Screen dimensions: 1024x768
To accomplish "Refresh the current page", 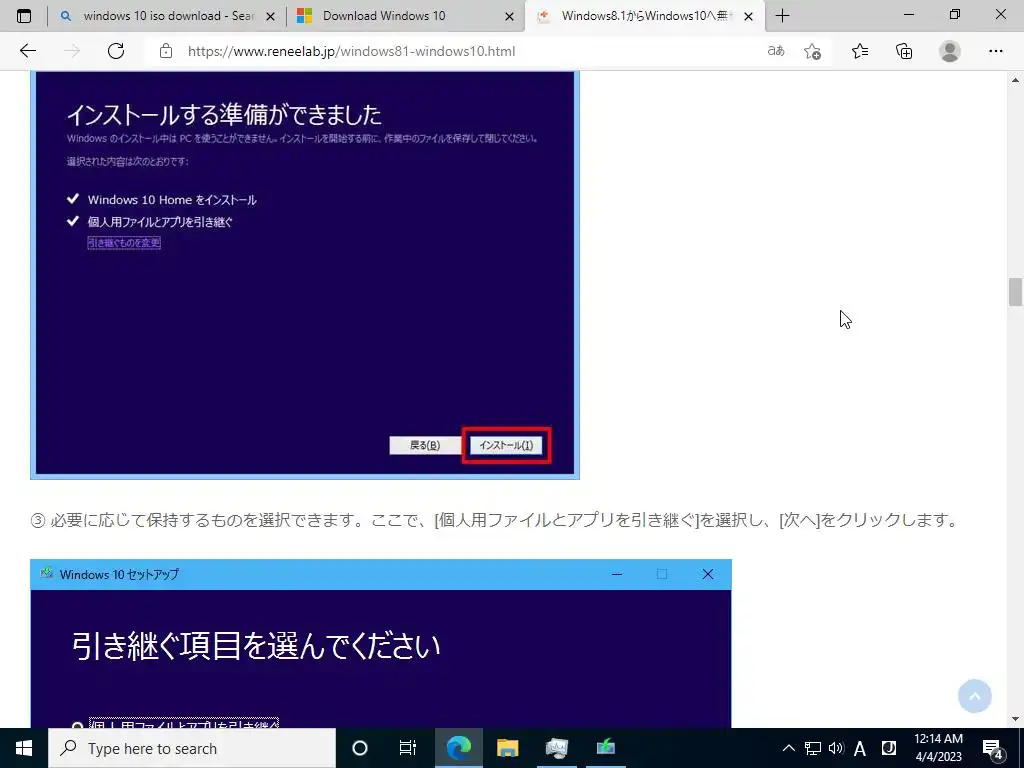I will (x=116, y=51).
